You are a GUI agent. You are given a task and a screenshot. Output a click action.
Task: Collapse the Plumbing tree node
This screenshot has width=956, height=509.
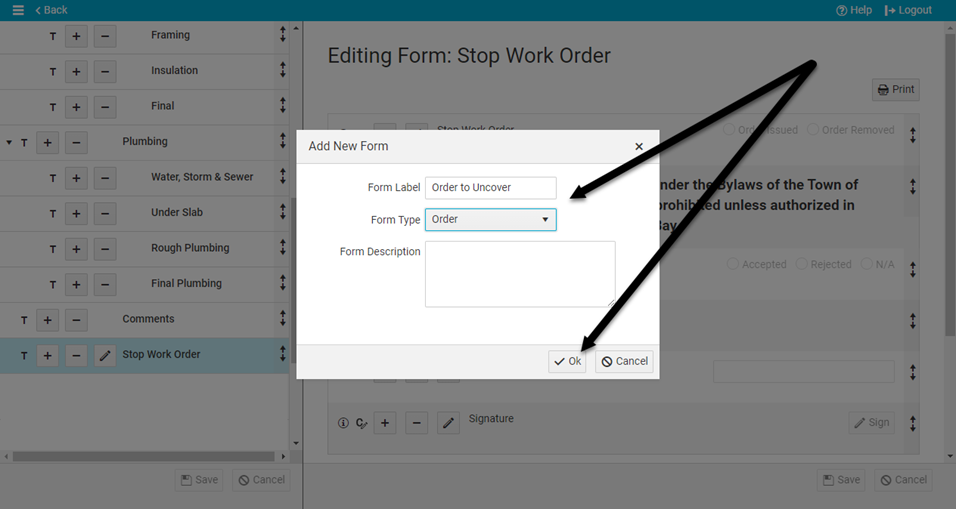coord(9,143)
